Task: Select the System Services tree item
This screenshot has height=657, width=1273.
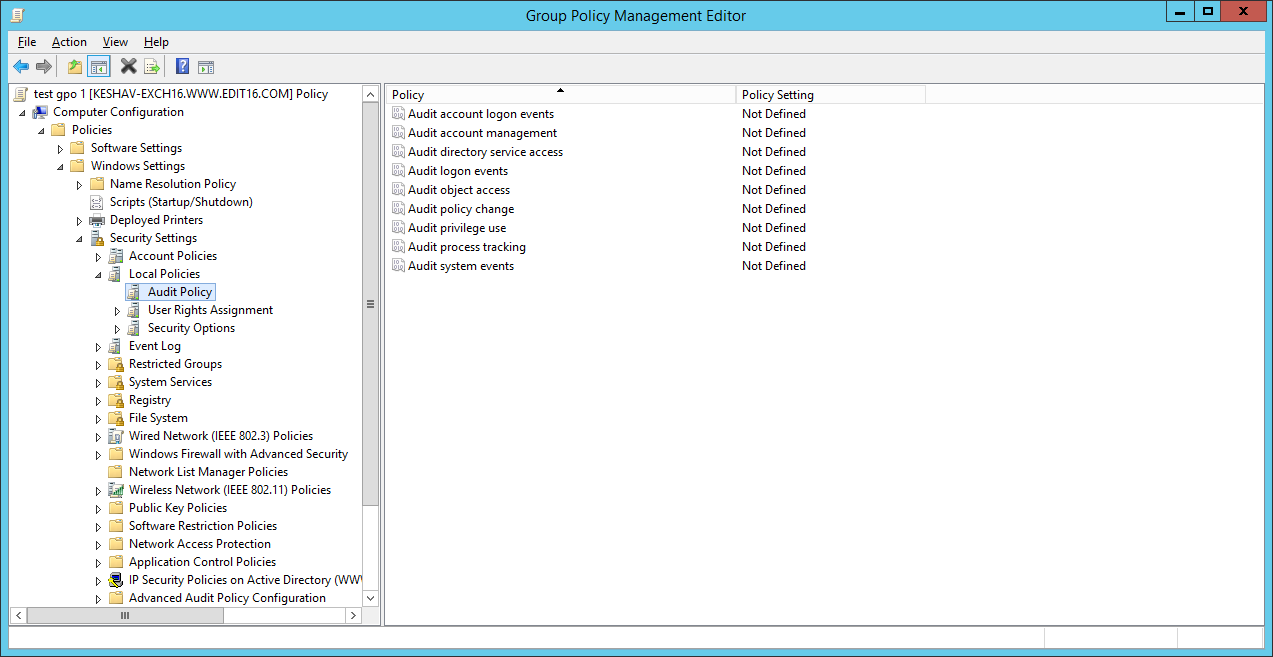Action: (170, 382)
